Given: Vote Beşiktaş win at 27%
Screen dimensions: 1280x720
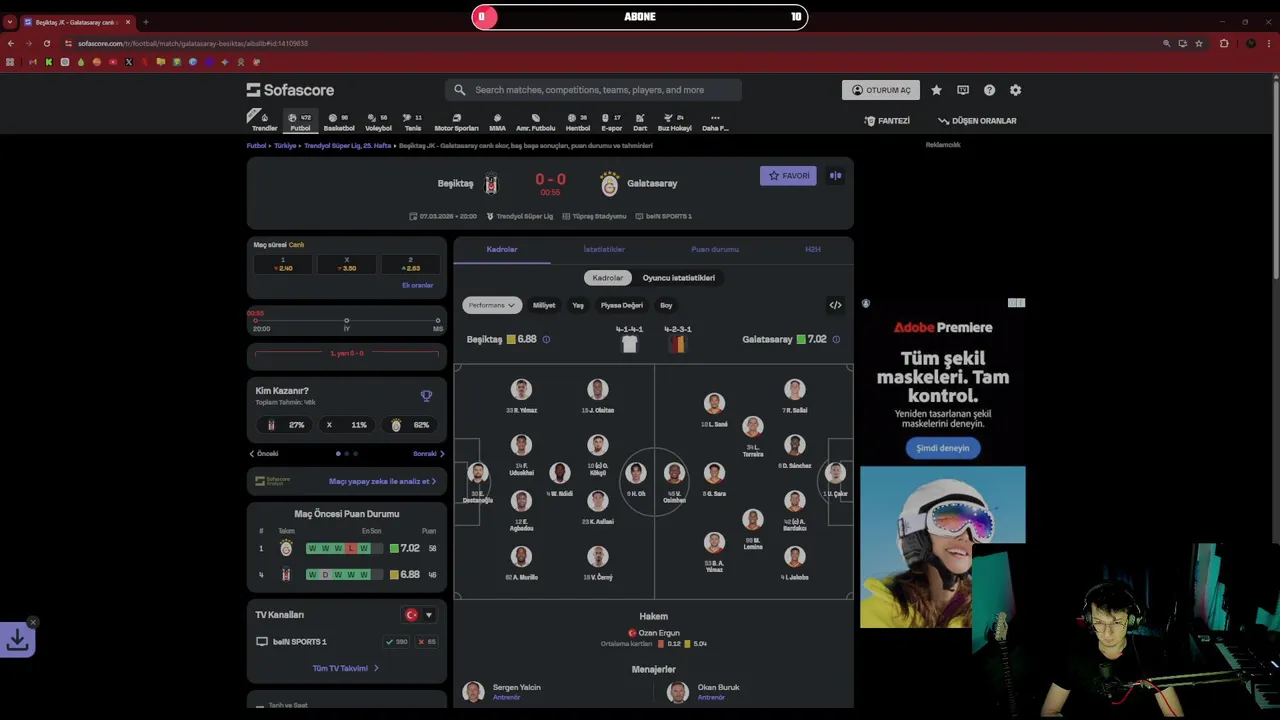Looking at the screenshot, I should pos(286,425).
